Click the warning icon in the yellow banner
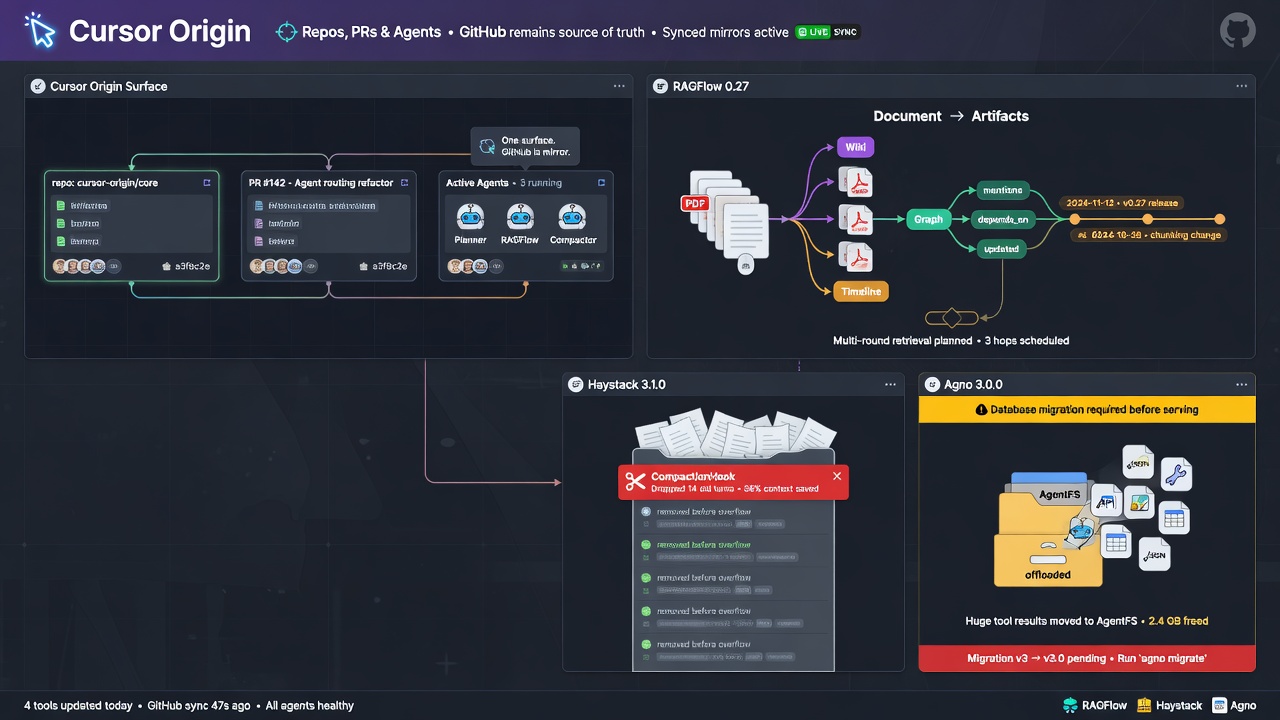1280x720 pixels. [x=981, y=409]
